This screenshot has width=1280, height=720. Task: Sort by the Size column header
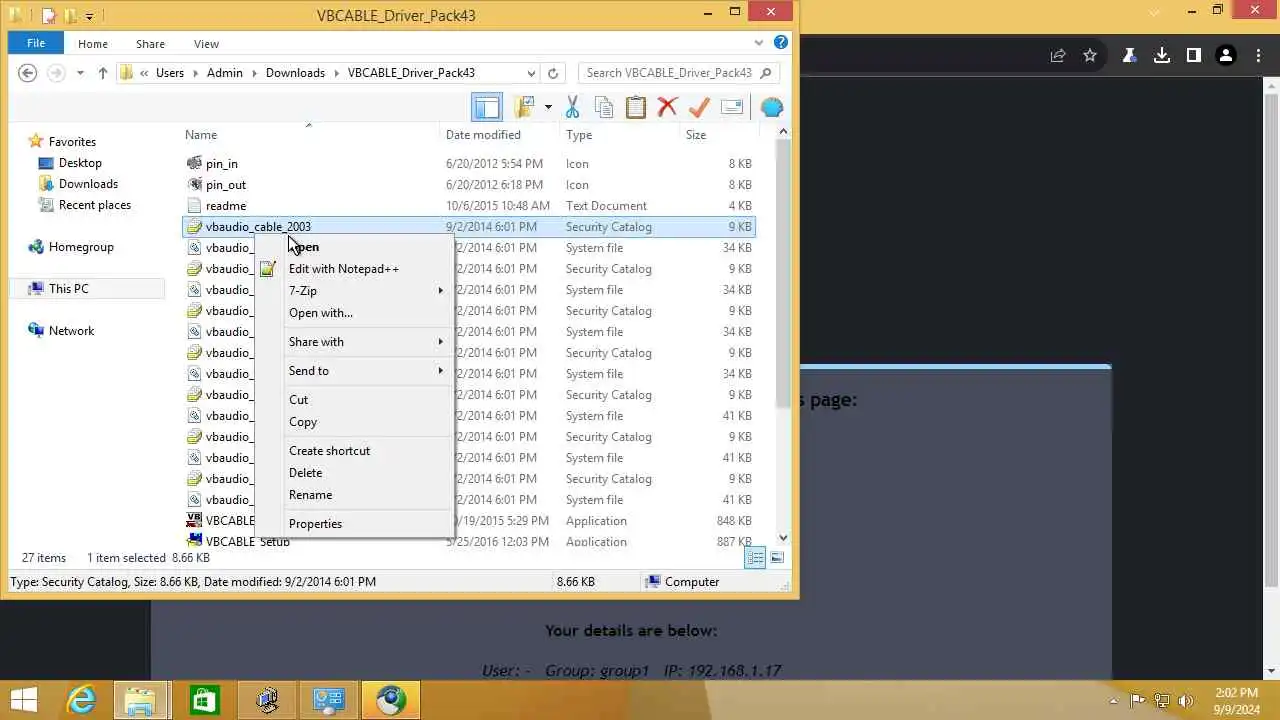tap(718, 135)
